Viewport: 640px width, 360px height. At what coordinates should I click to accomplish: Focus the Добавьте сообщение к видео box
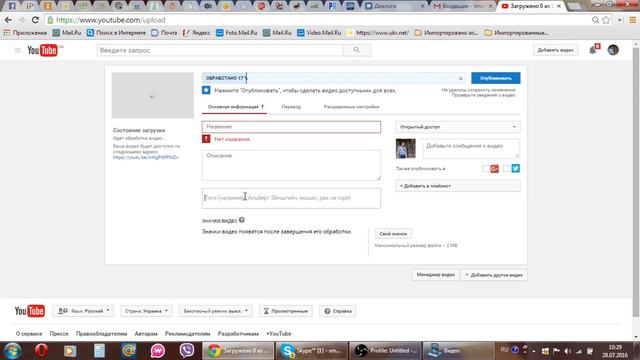[x=471, y=149]
